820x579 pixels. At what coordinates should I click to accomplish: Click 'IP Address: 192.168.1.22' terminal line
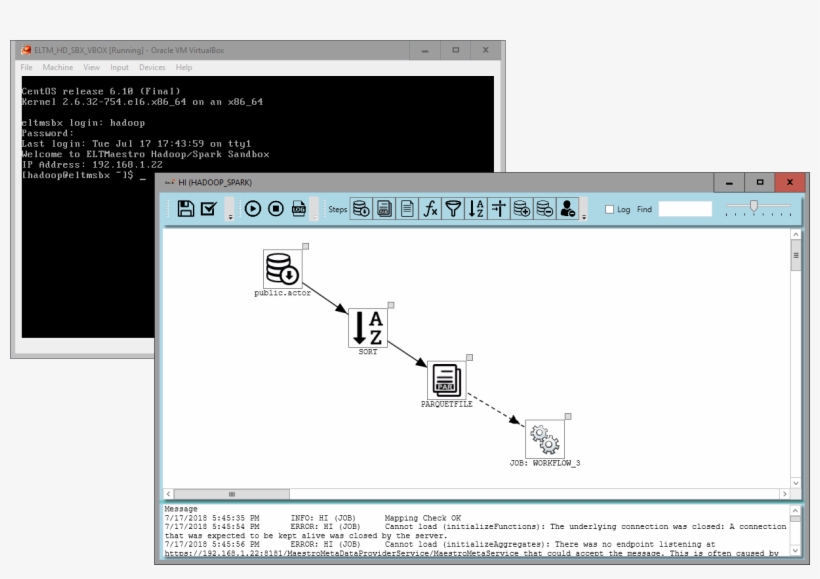tap(92, 165)
